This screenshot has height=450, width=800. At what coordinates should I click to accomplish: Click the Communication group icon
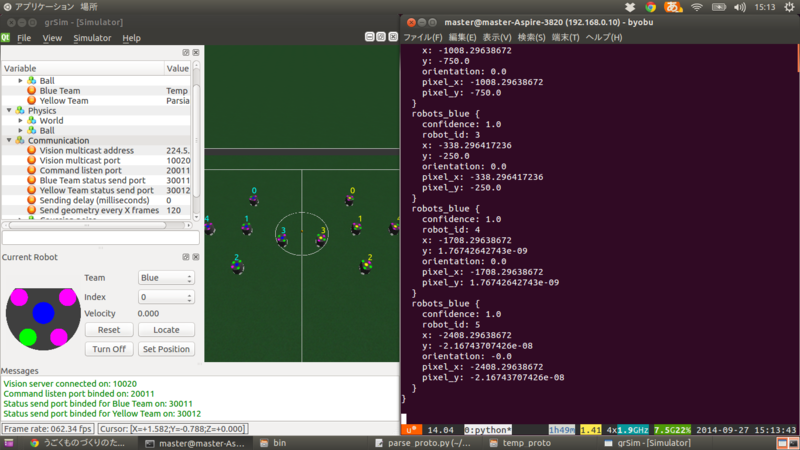point(20,140)
